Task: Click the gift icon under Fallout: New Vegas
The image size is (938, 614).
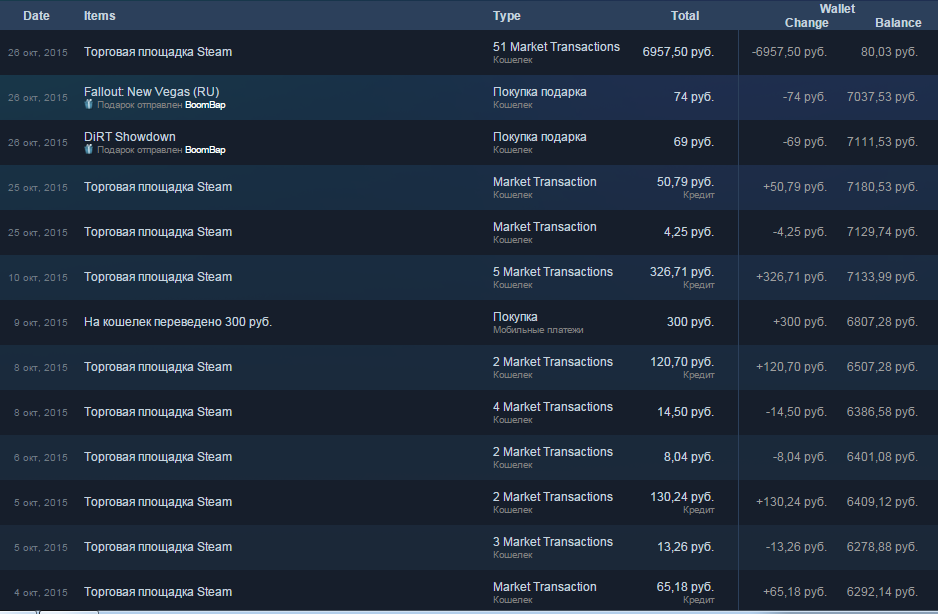Action: 88,105
